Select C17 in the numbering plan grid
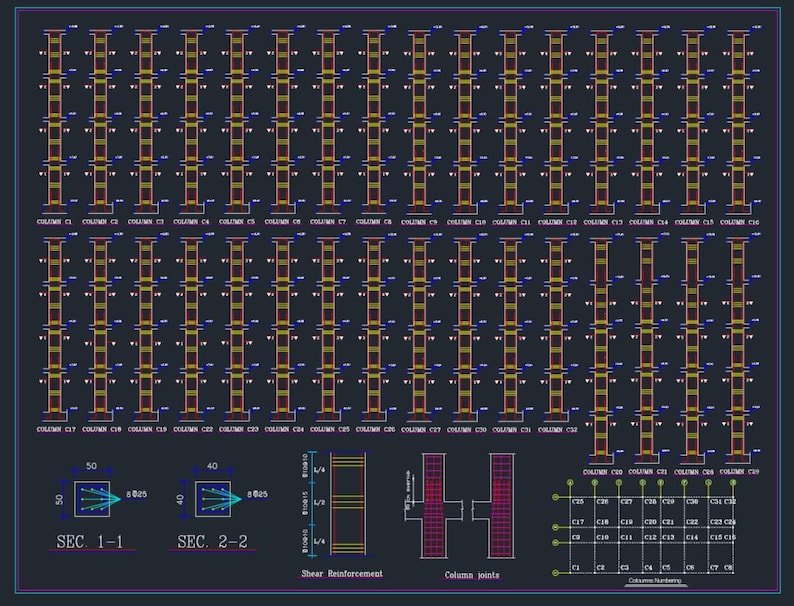Screen dimensions: 794x606 [578, 521]
